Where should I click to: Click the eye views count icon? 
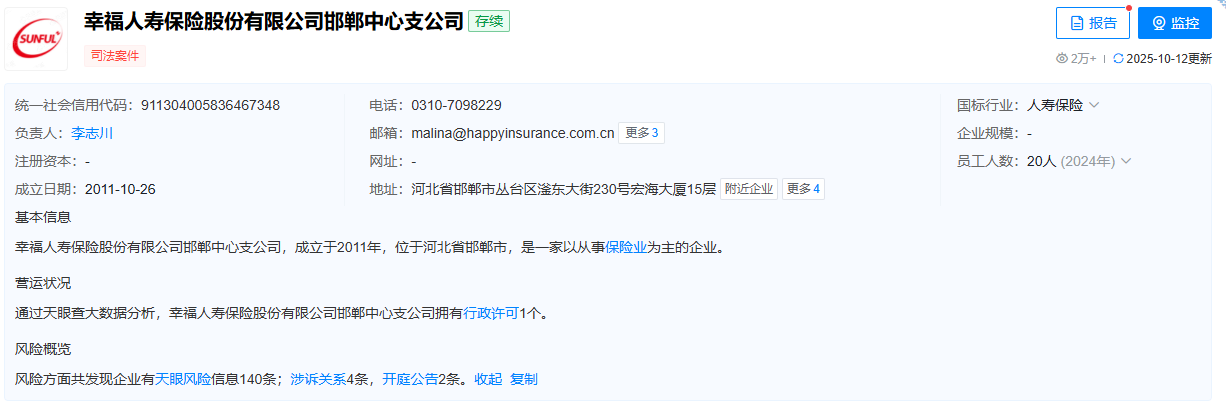pos(1062,58)
